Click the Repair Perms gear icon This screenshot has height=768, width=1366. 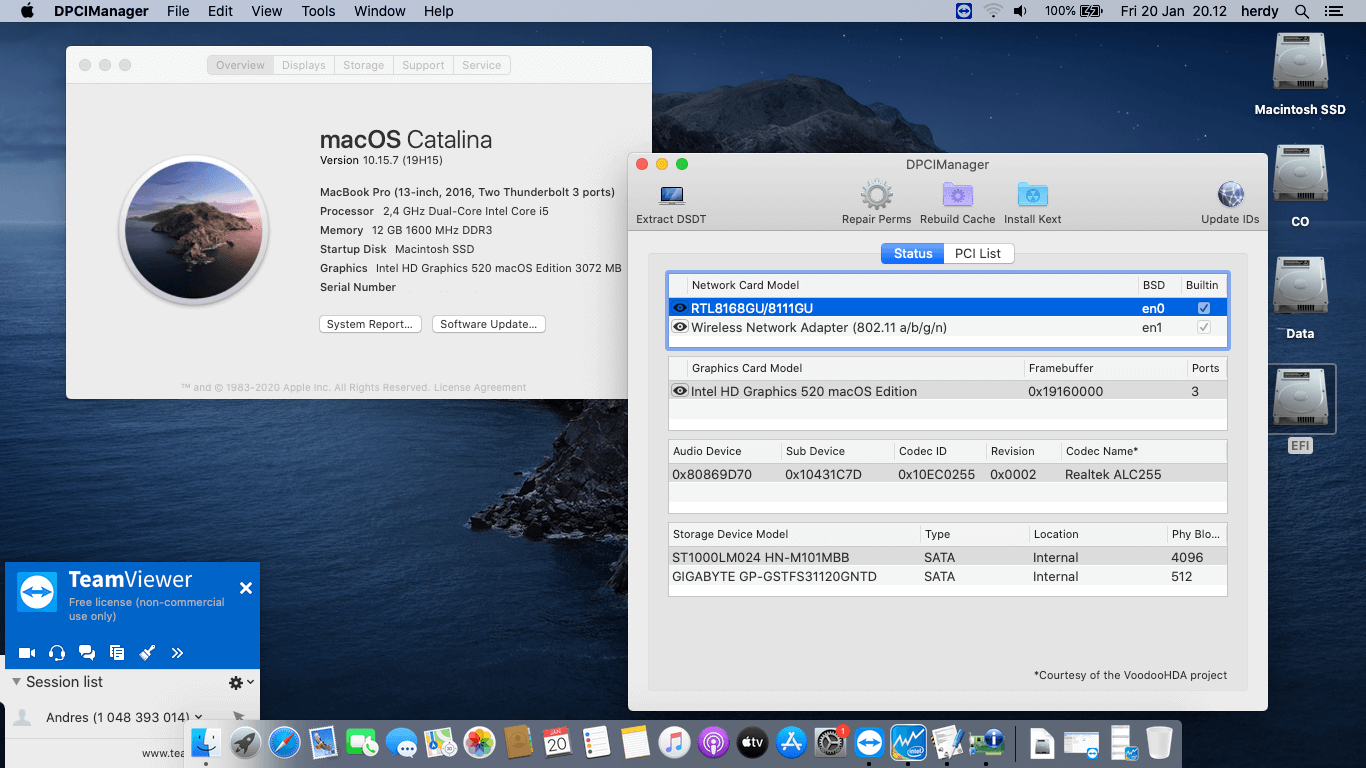(x=876, y=195)
